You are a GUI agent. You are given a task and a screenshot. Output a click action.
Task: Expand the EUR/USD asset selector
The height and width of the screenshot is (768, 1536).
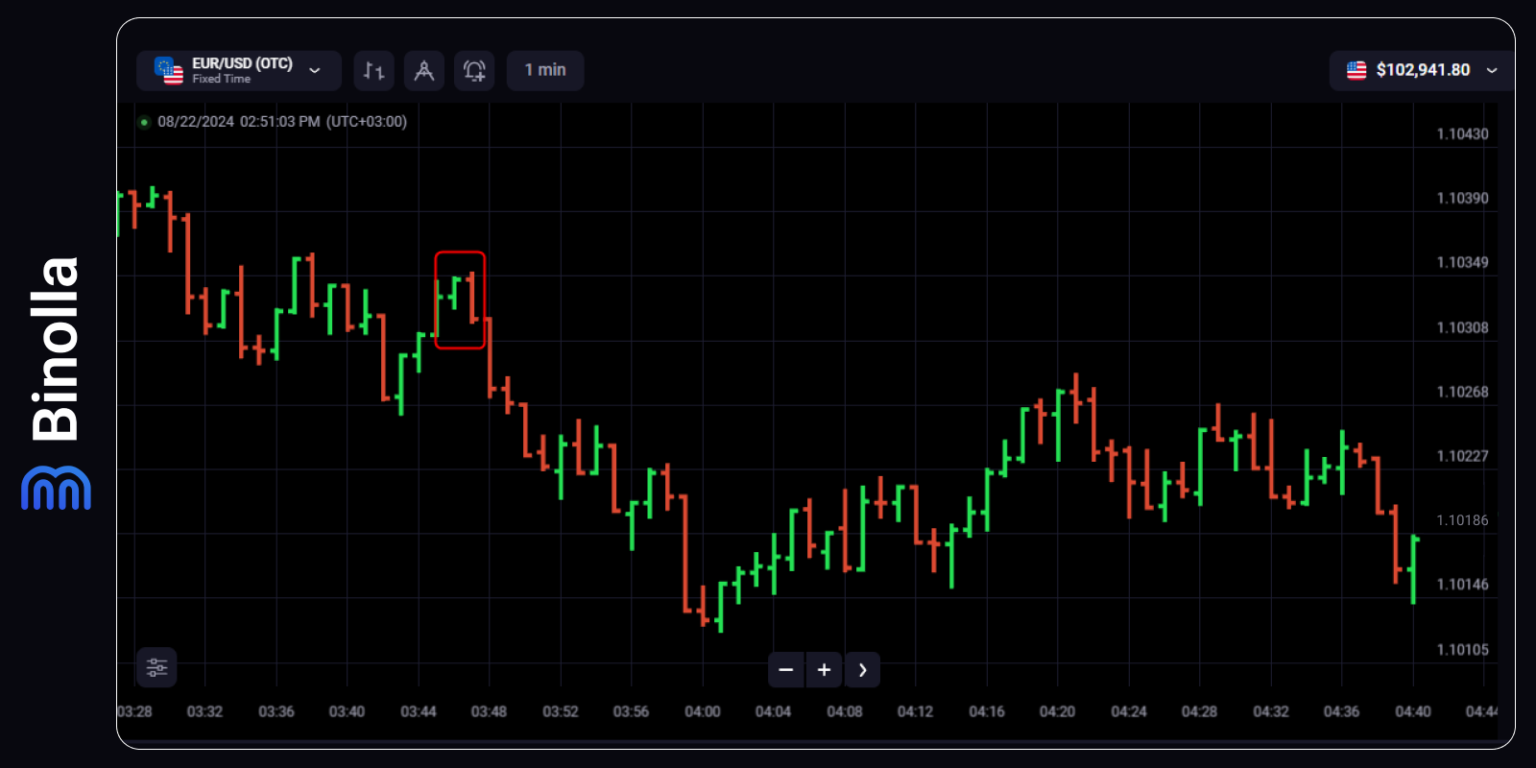[314, 70]
